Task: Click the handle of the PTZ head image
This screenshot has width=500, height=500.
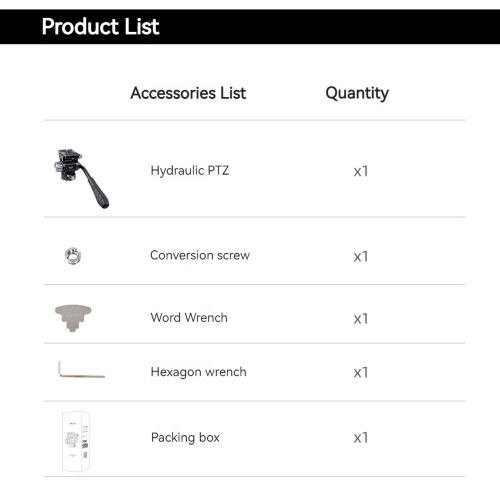Action: point(95,187)
